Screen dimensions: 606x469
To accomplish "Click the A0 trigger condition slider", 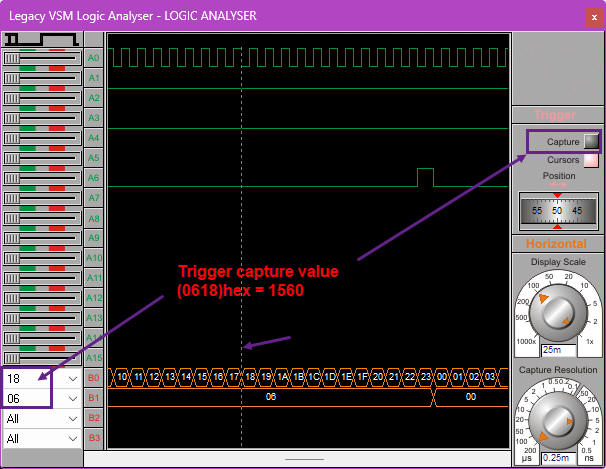I will coord(42,58).
